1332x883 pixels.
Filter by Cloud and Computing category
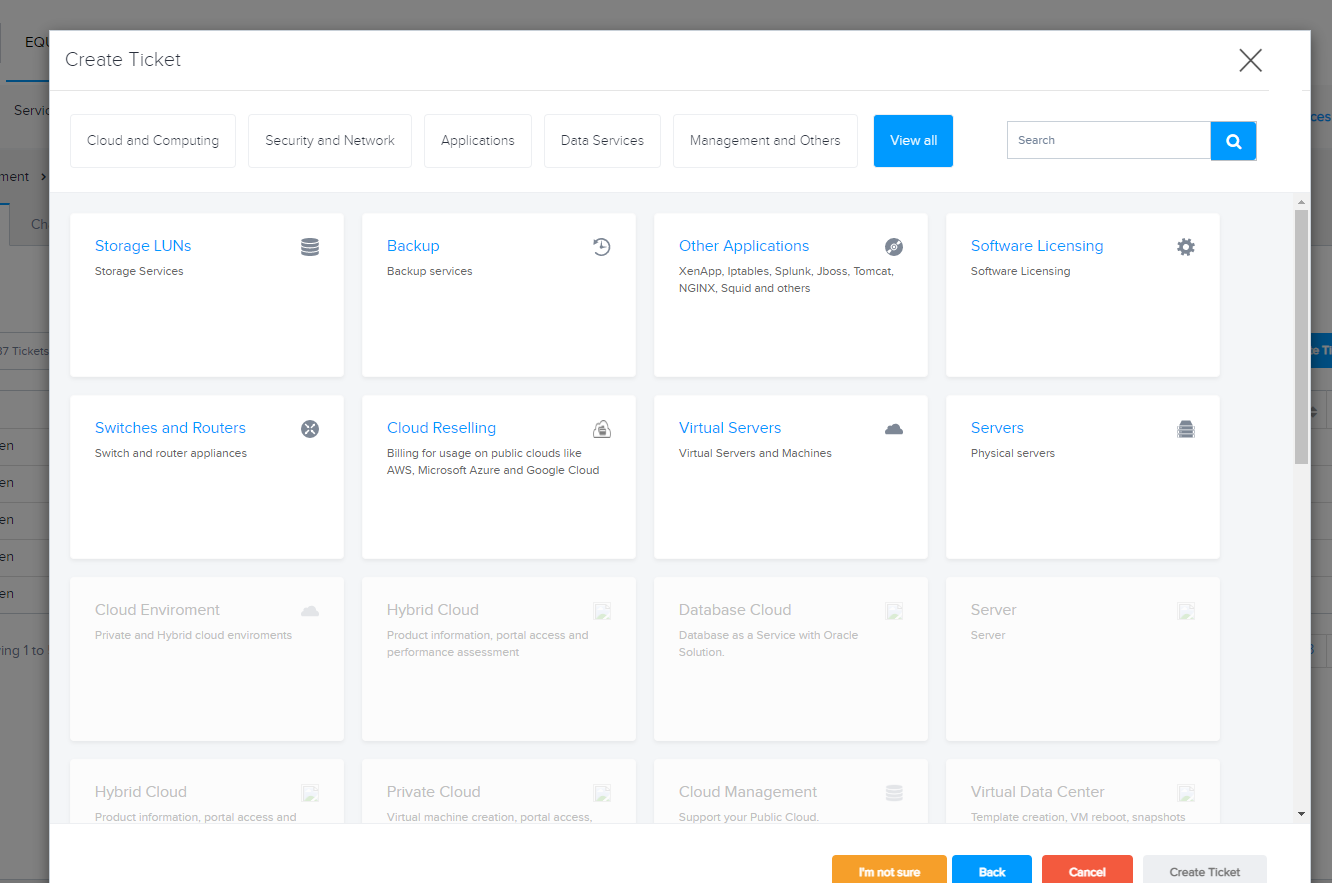pos(153,141)
